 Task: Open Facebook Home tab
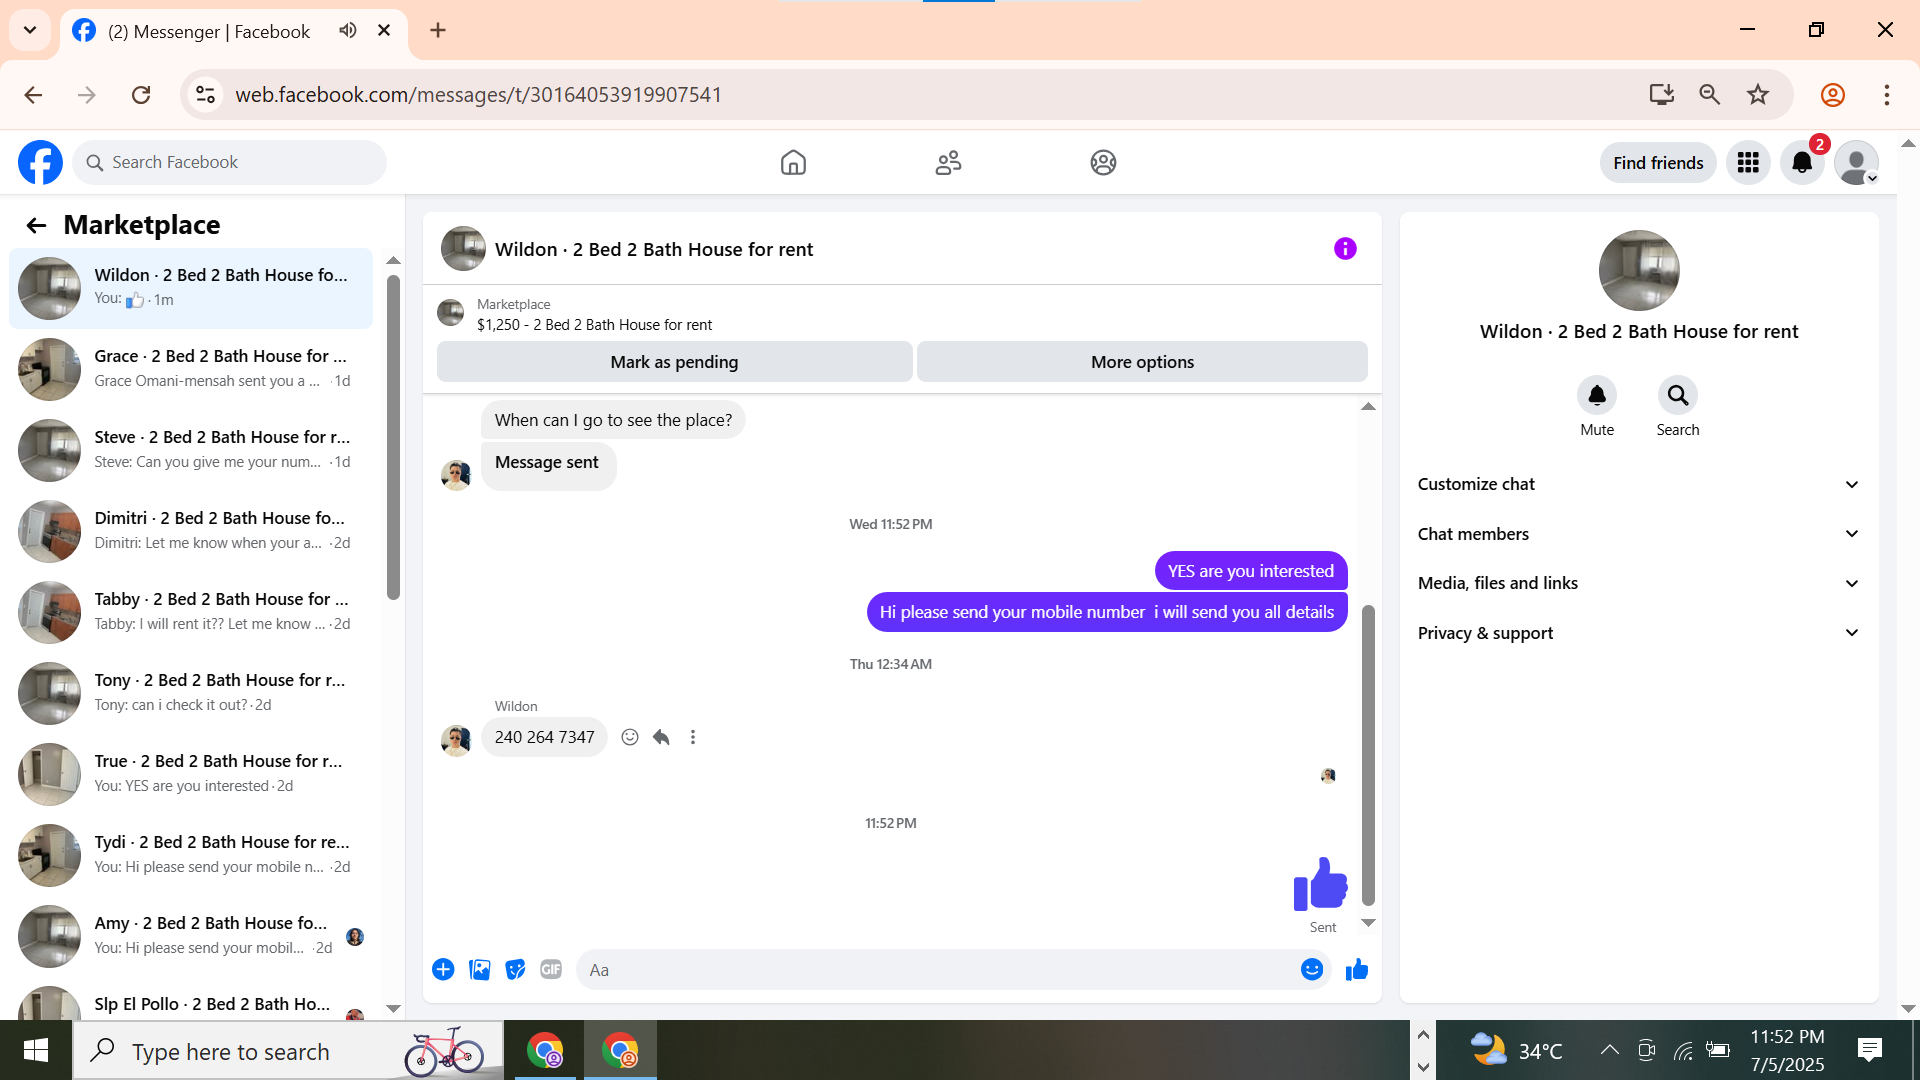click(793, 162)
